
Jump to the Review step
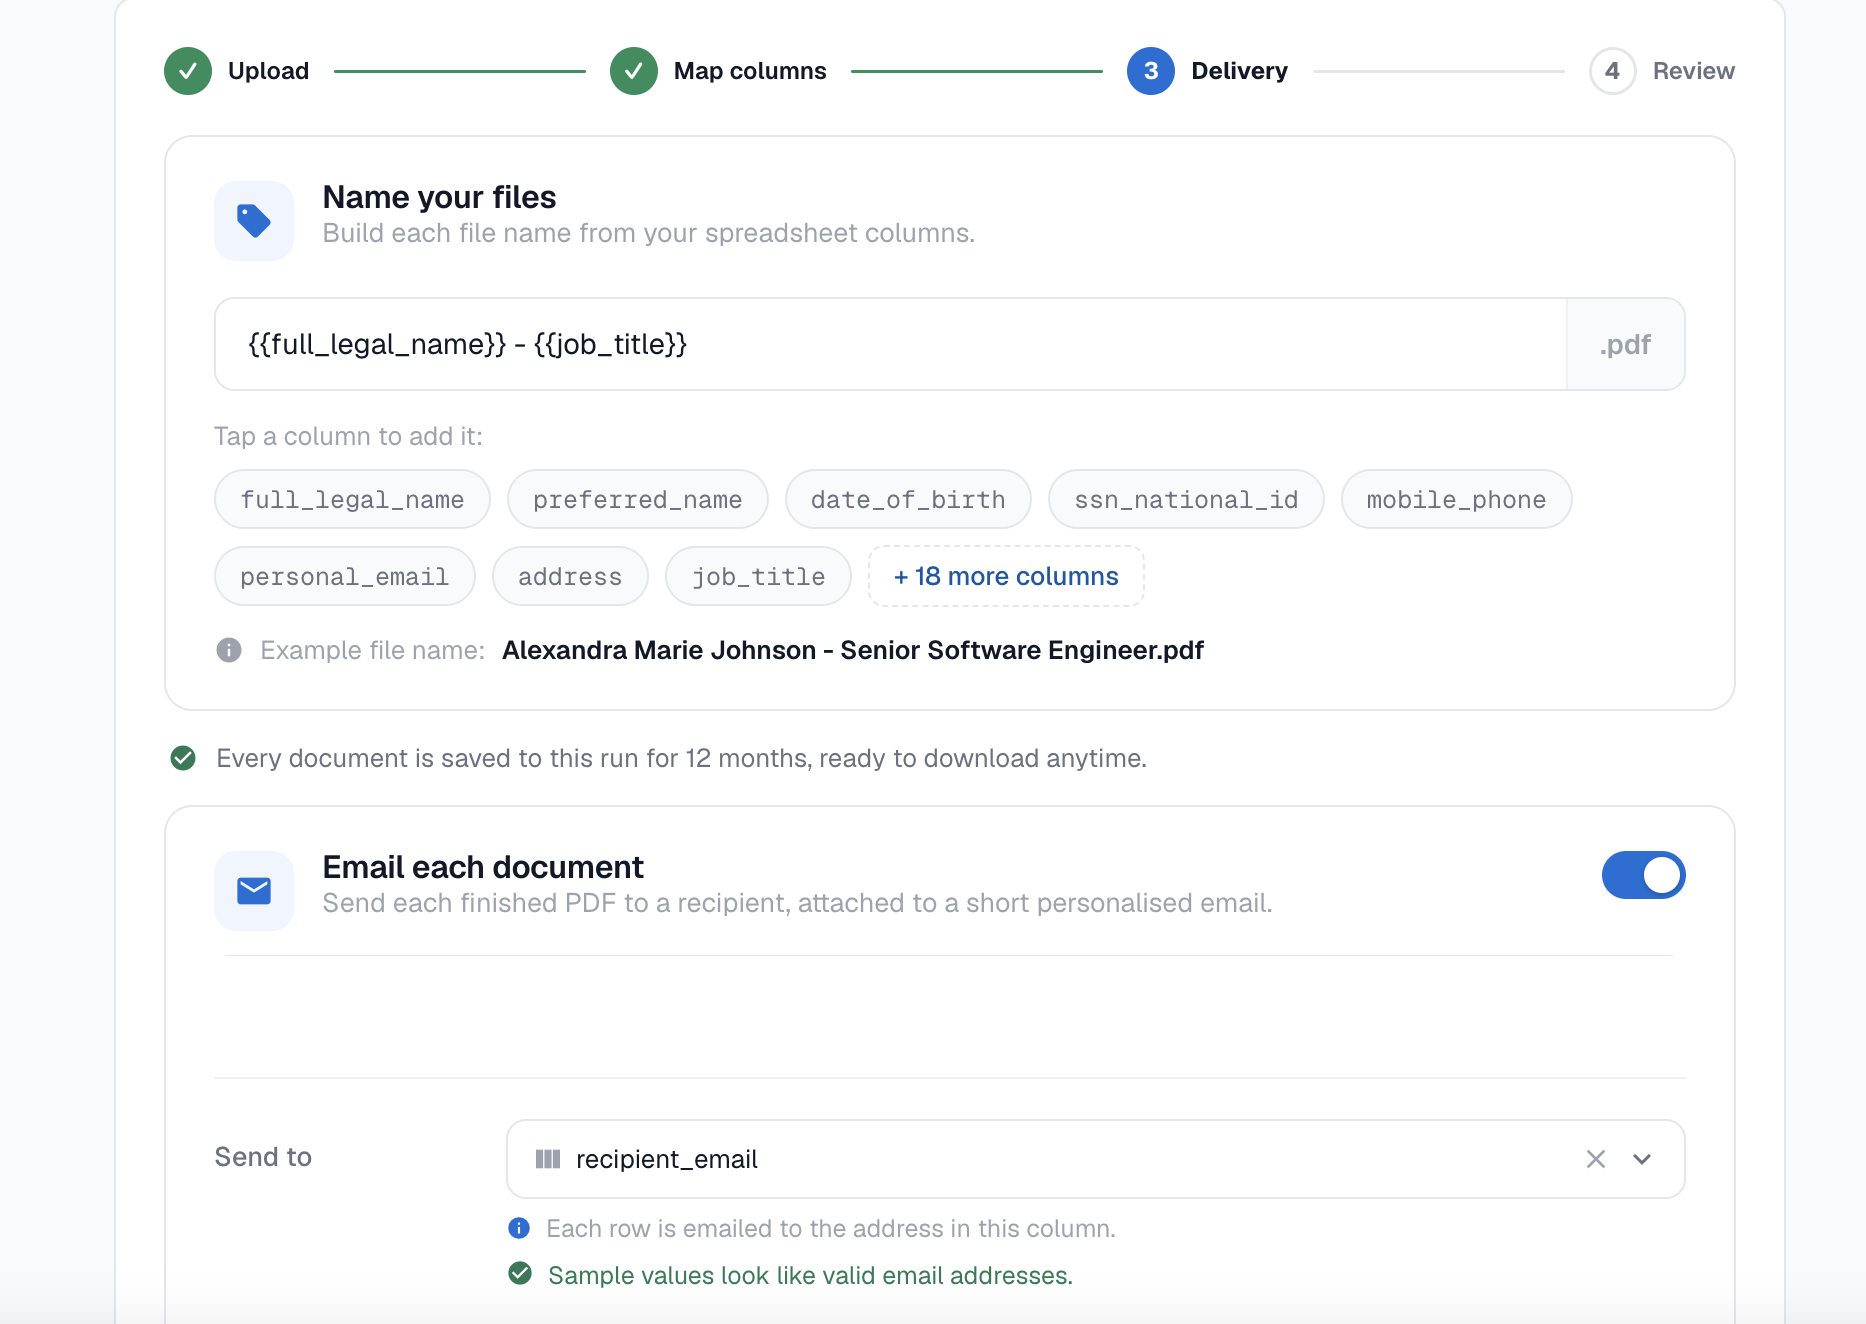[1693, 71]
